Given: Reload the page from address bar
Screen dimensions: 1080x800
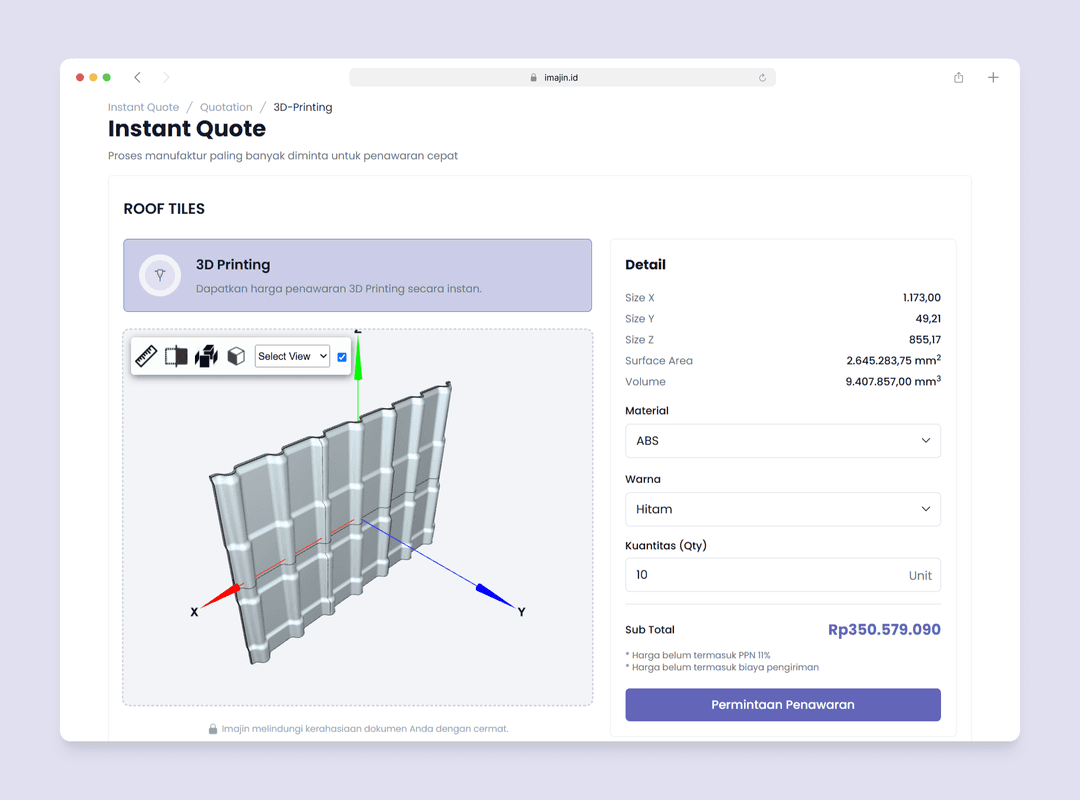Looking at the screenshot, I should tap(762, 78).
